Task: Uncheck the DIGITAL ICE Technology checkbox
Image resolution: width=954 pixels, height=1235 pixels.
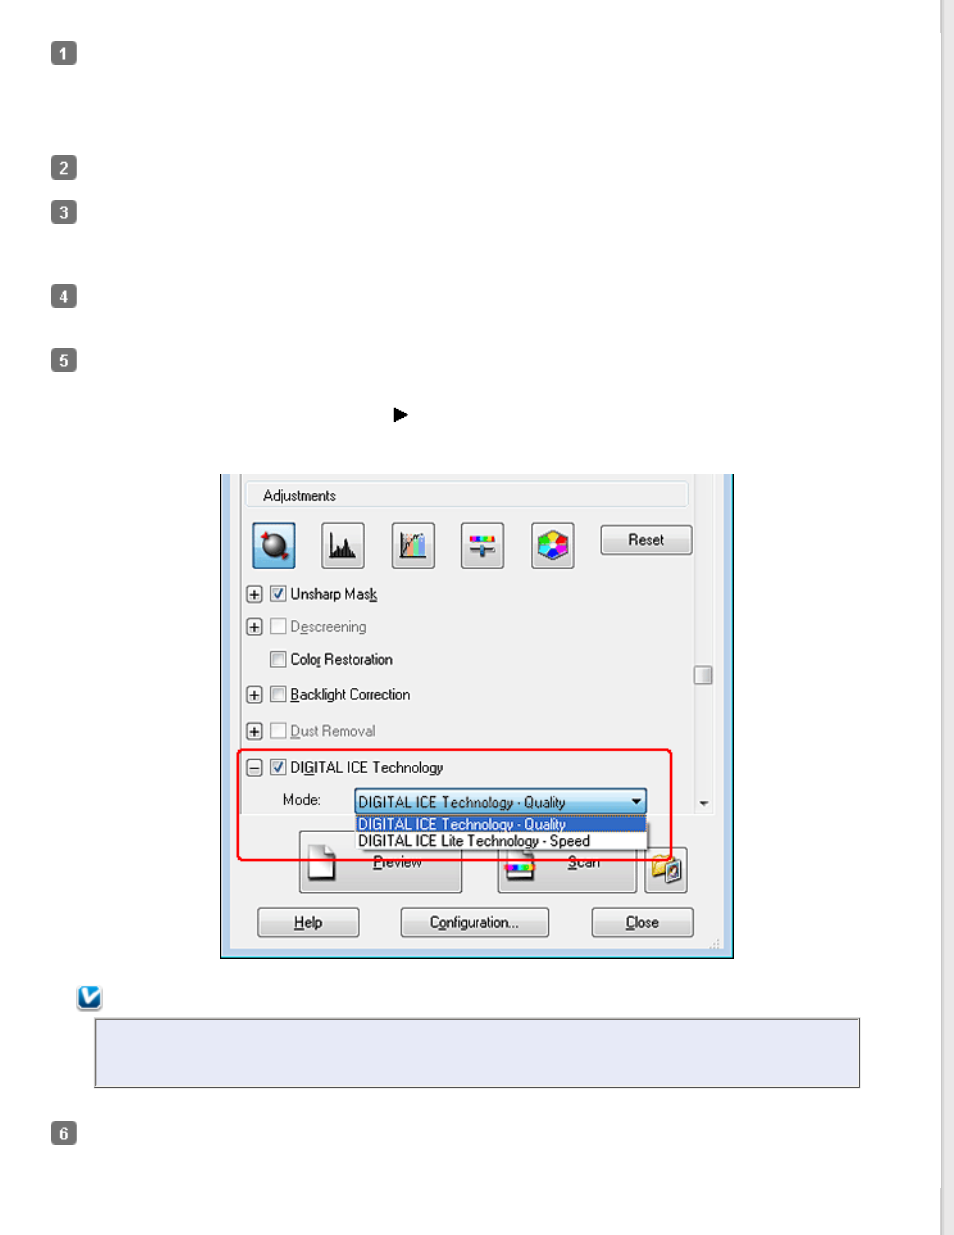Action: (278, 768)
